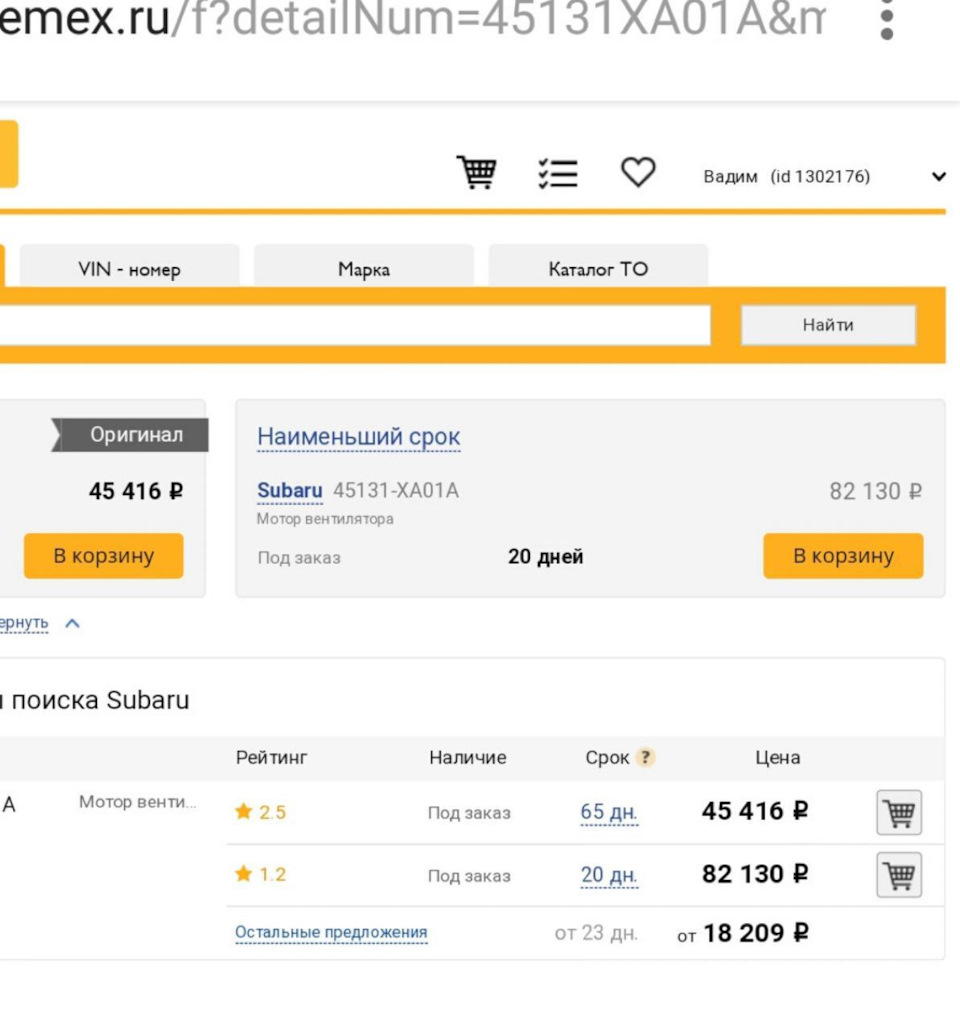Viewport: 960px width, 1031px height.
Task: Click the 65 дн. delivery term link
Action: pyautogui.click(x=609, y=812)
